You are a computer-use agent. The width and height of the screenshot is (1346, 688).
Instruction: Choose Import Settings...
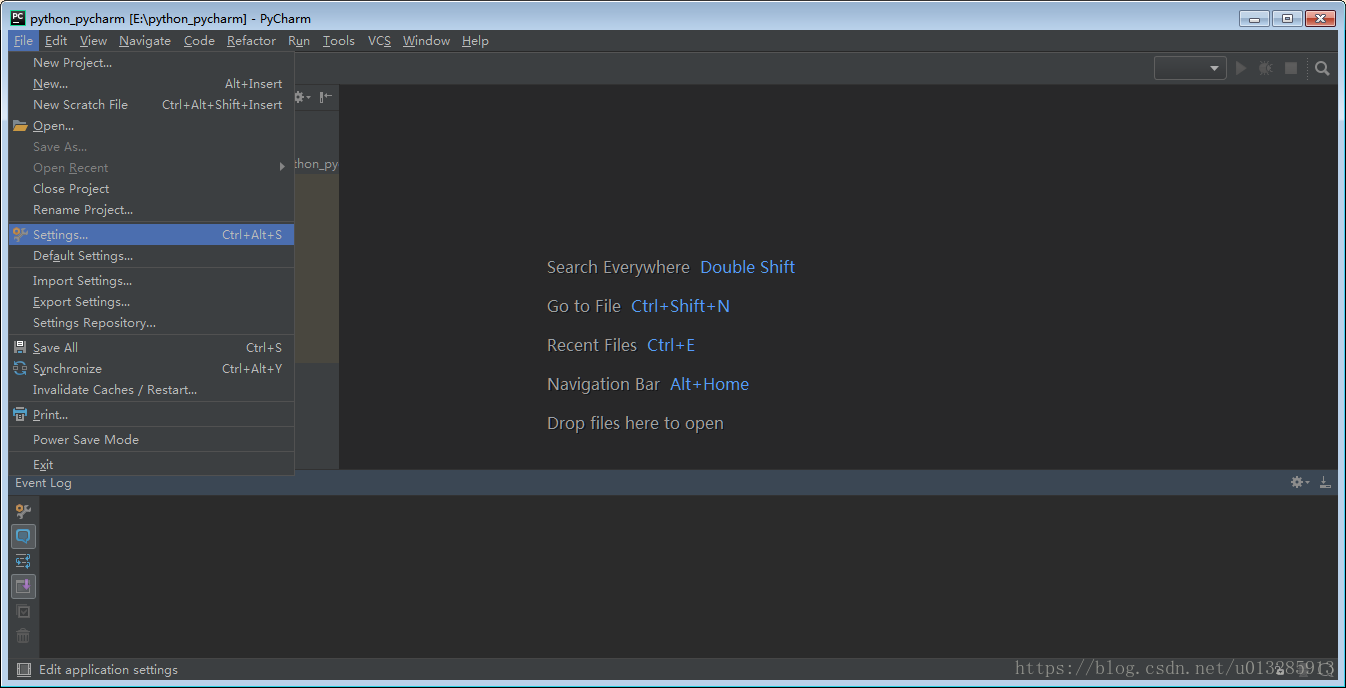coord(151,280)
